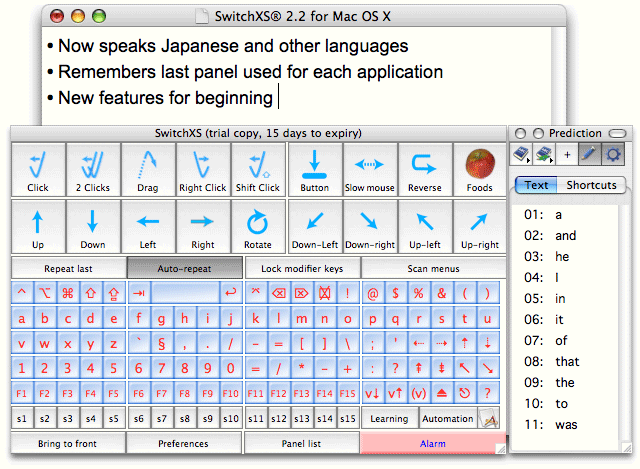640x469 pixels.
Task: Click Scan menus button
Action: click(x=433, y=268)
